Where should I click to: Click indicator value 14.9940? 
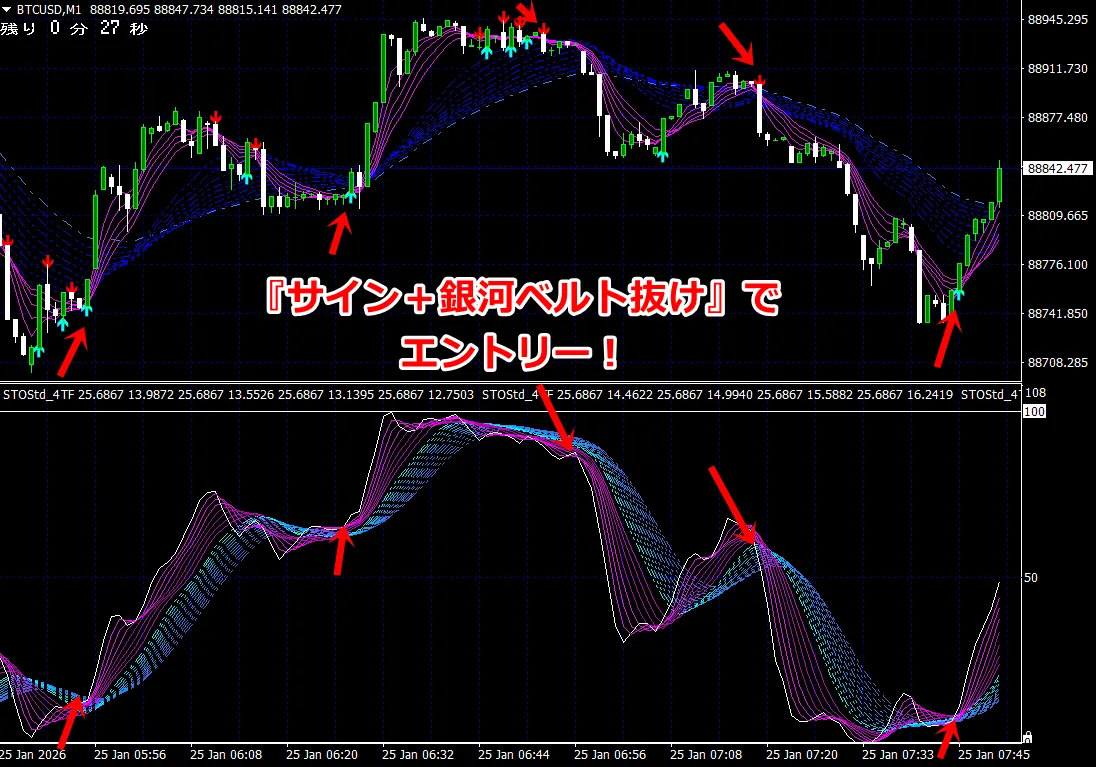pyautogui.click(x=730, y=394)
